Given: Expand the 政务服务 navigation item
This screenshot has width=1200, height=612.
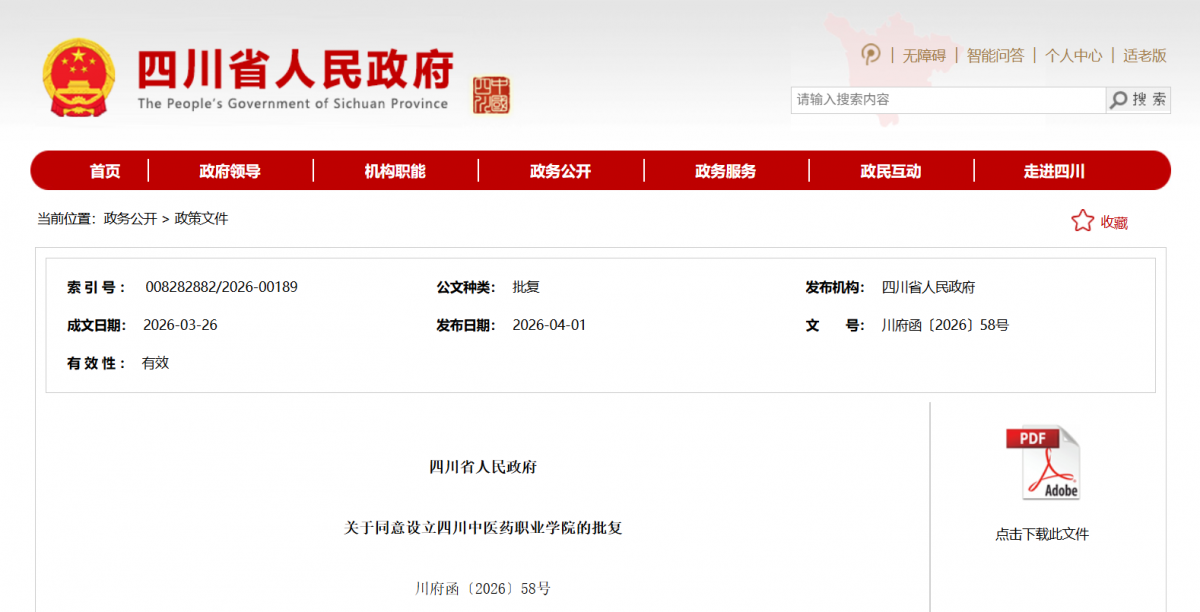Looking at the screenshot, I should tap(725, 171).
